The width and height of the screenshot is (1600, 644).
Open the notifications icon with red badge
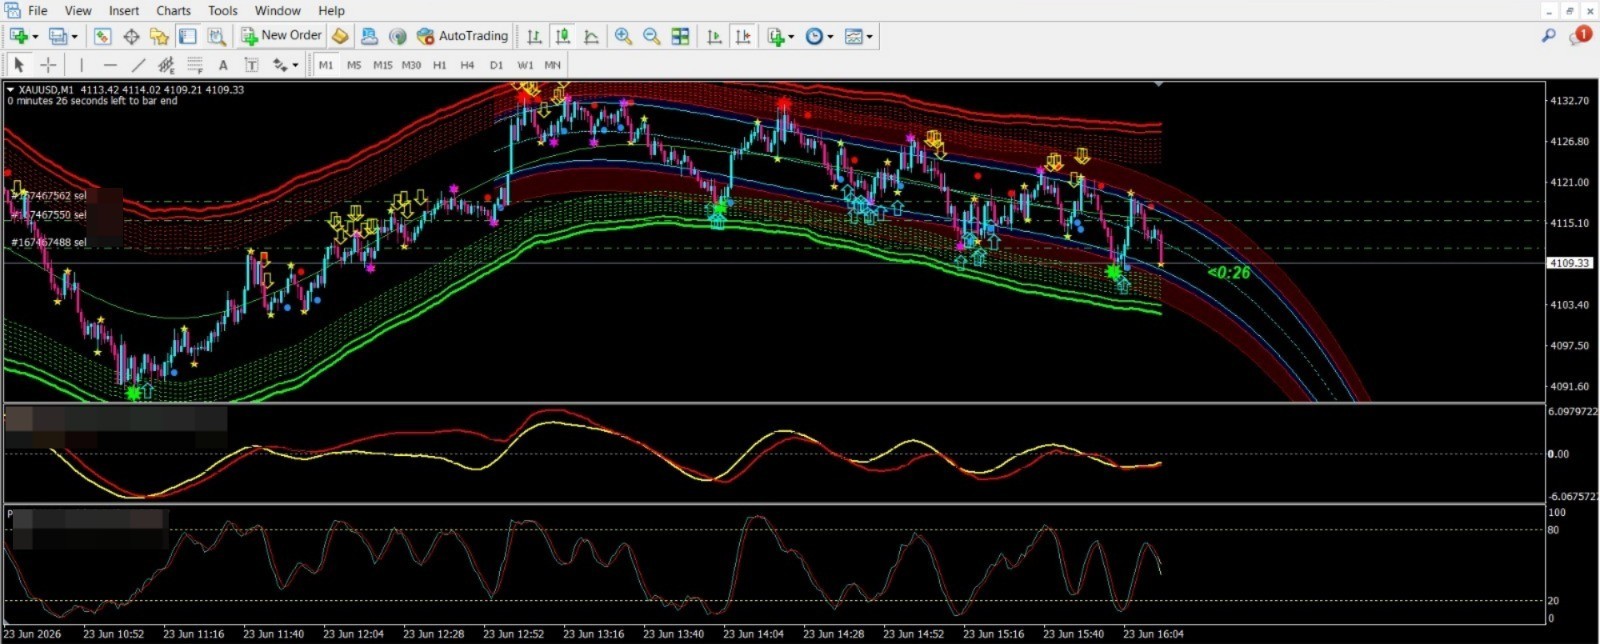tap(1580, 36)
